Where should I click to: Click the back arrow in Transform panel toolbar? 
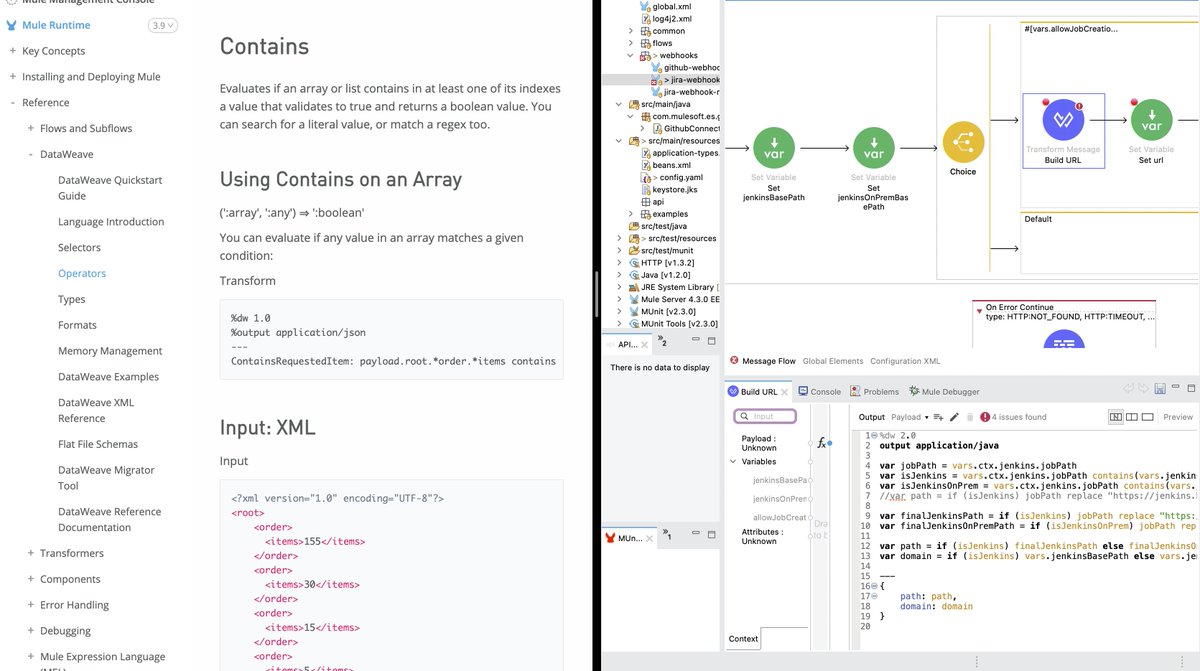click(1128, 388)
